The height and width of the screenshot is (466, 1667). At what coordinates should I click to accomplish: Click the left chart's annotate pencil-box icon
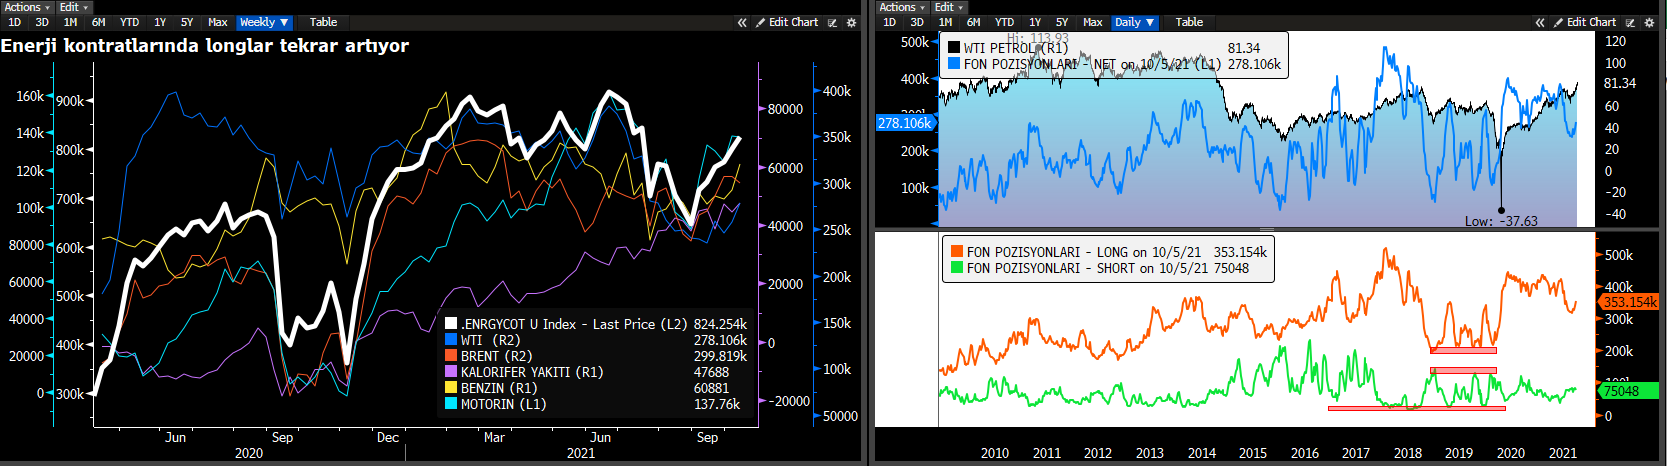832,22
